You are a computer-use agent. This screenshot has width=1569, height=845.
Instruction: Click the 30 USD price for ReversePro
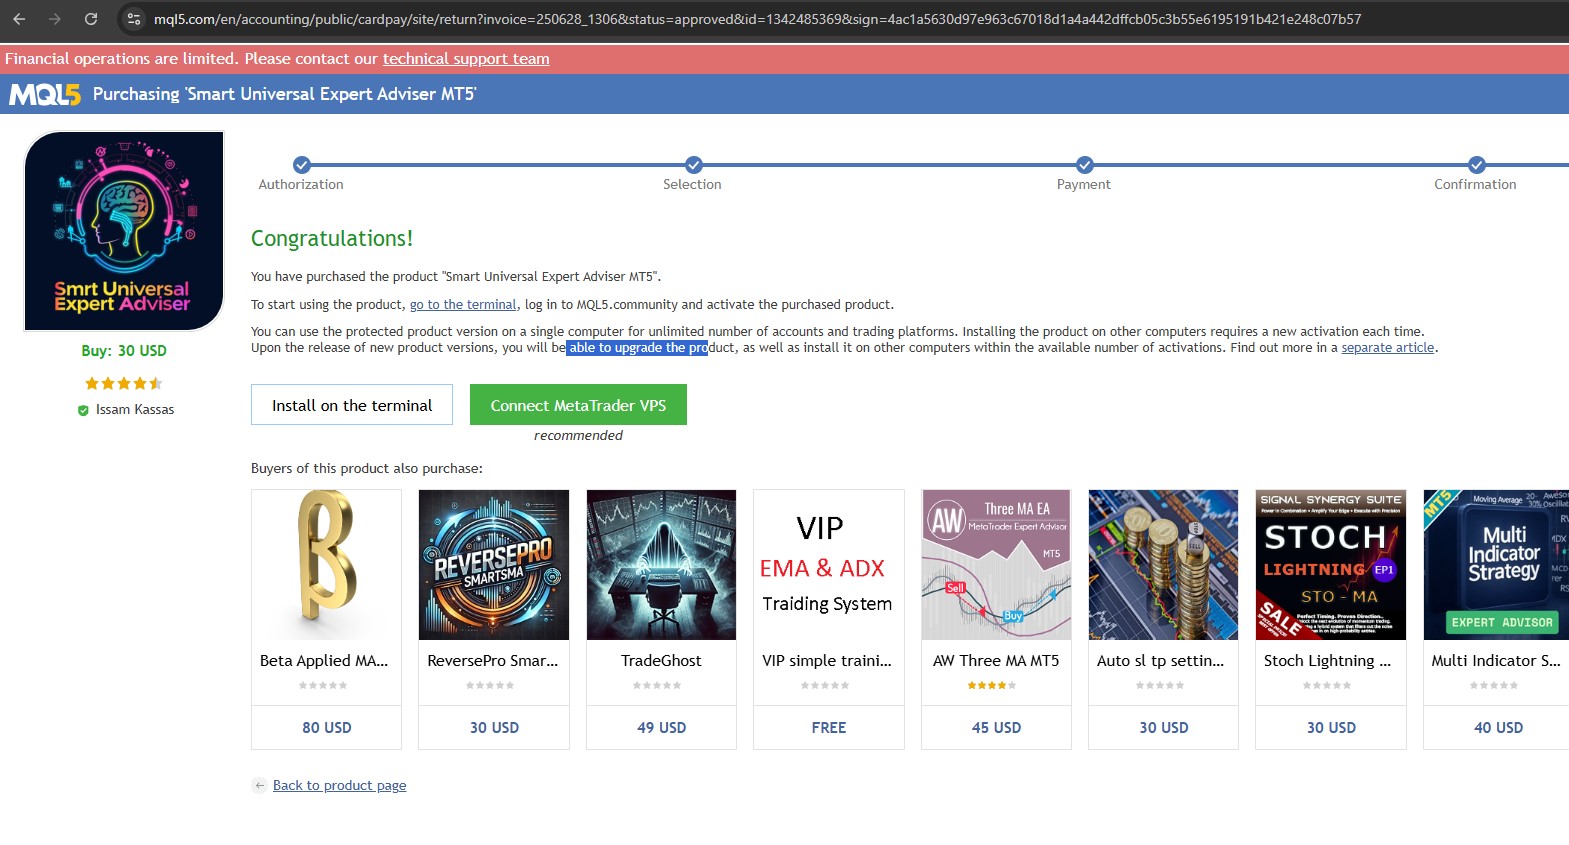click(x=494, y=728)
